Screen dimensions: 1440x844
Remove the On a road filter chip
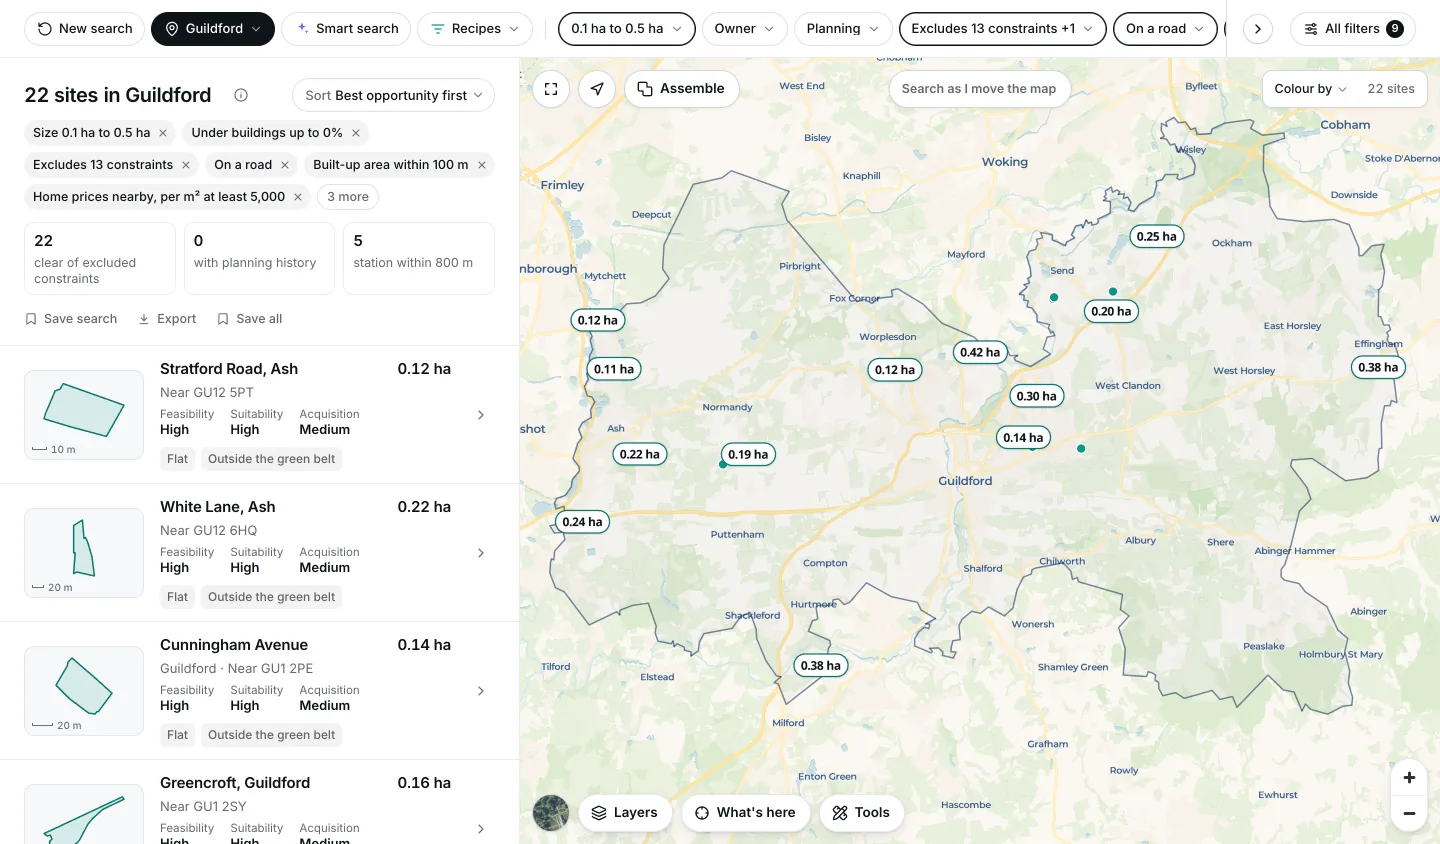(285, 165)
